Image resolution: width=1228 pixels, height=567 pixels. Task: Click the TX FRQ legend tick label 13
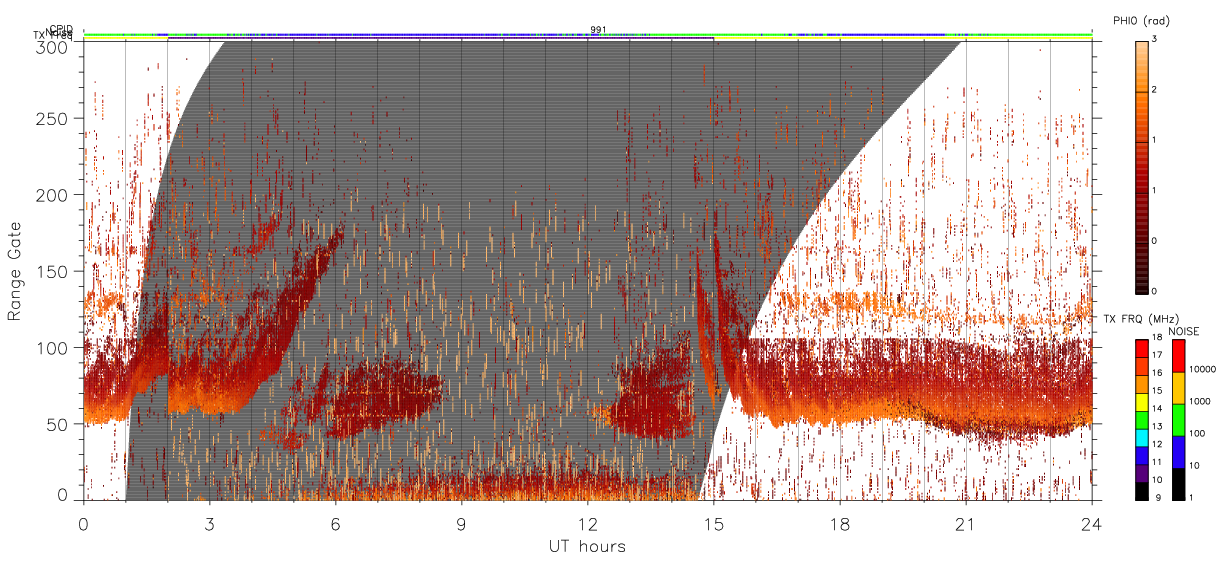click(x=1157, y=427)
